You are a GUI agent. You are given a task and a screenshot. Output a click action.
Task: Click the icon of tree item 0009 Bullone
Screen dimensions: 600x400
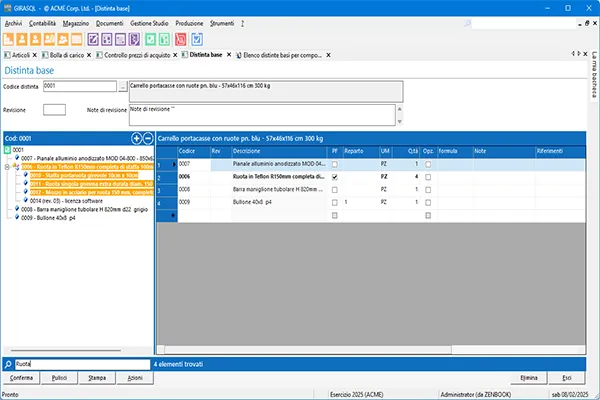(17, 217)
